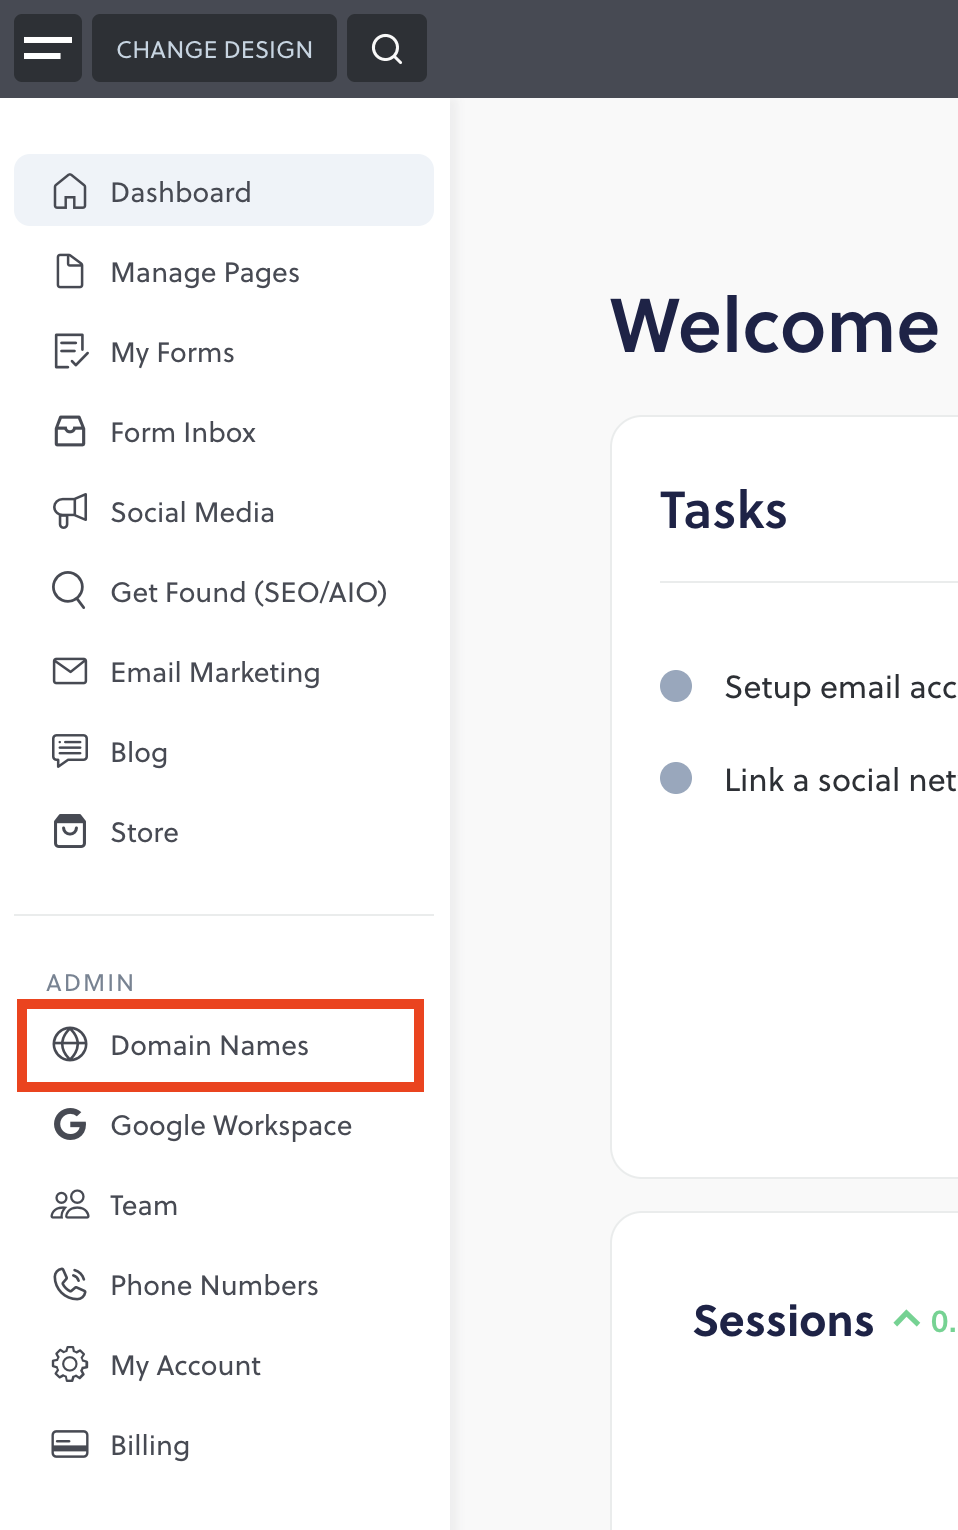Click the Manage Pages document icon
958x1530 pixels.
(x=70, y=271)
